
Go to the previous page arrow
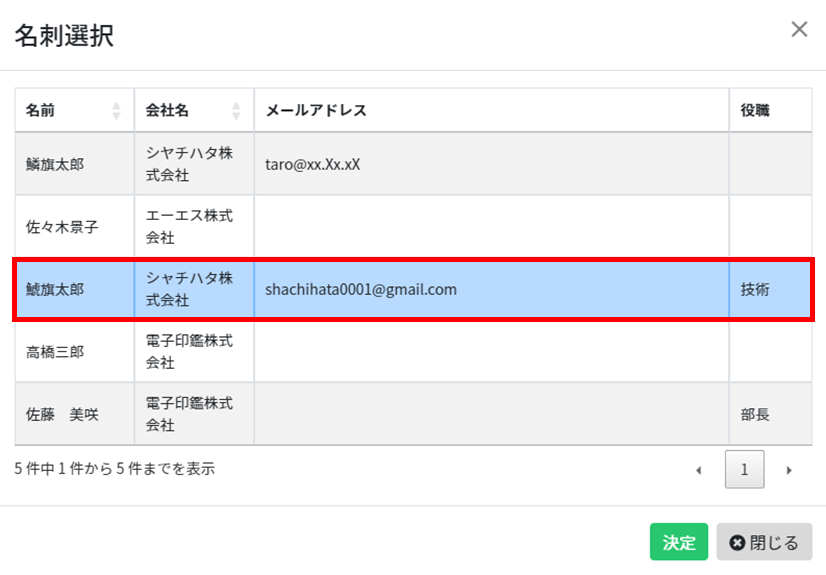699,470
